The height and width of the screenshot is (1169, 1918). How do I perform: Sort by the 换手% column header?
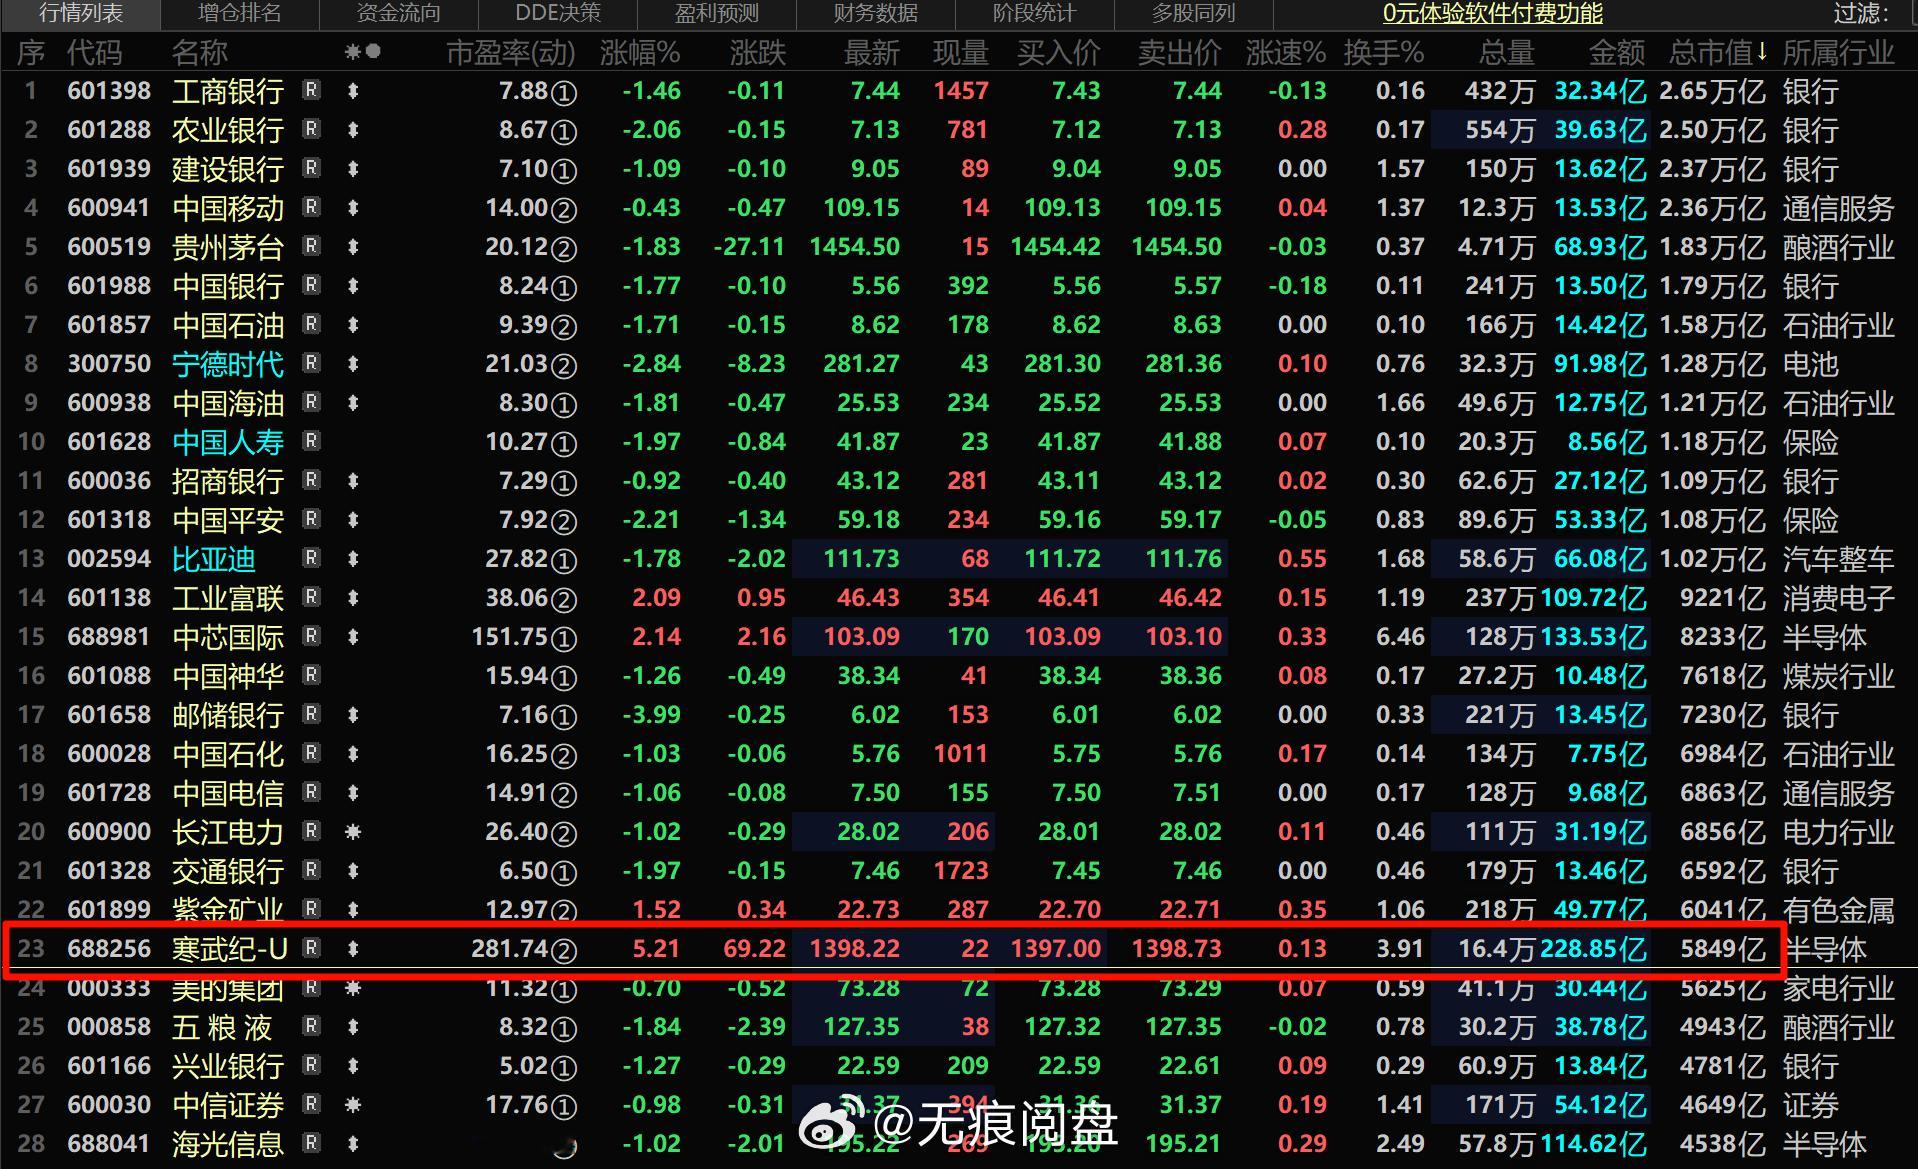click(1384, 52)
